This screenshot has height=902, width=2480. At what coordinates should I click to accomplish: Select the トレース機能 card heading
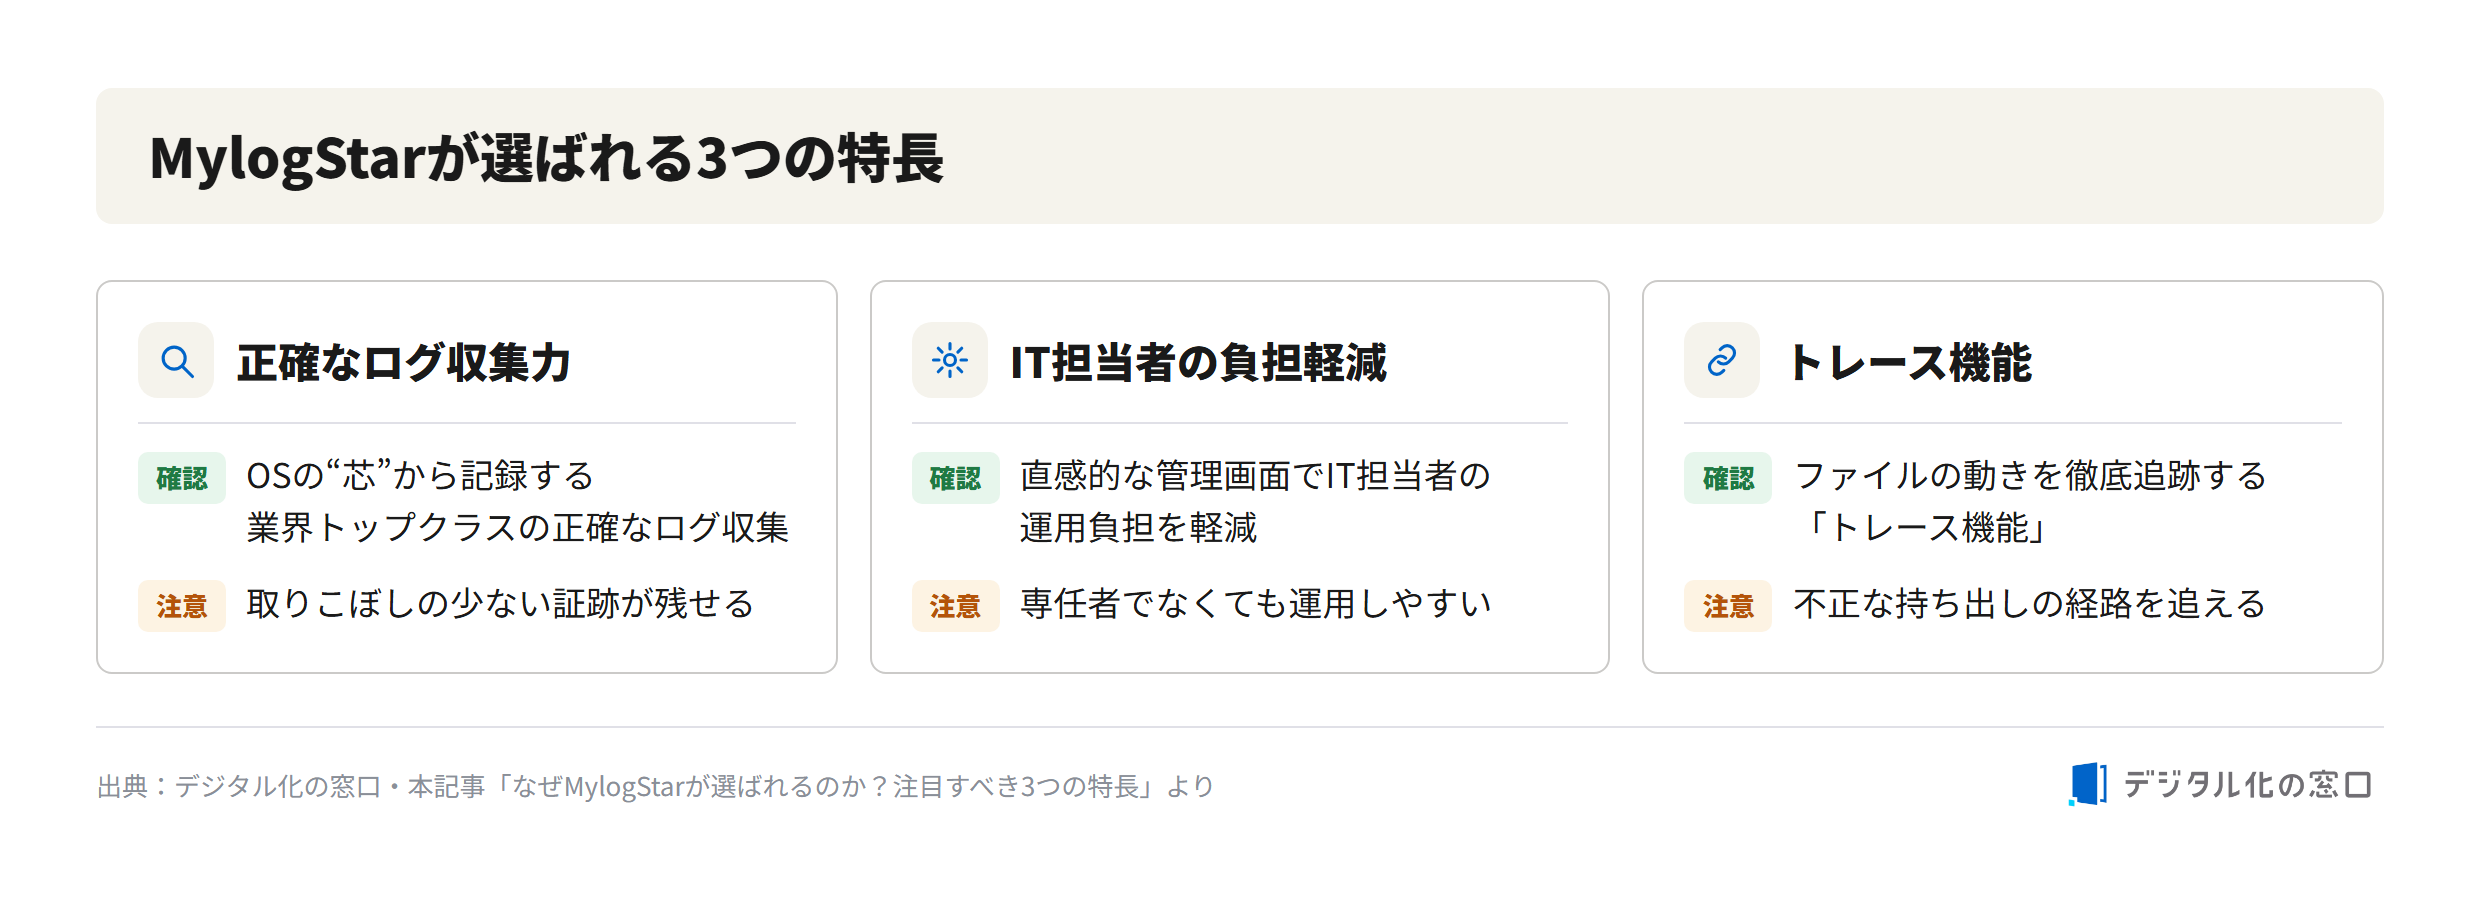click(x=1909, y=362)
